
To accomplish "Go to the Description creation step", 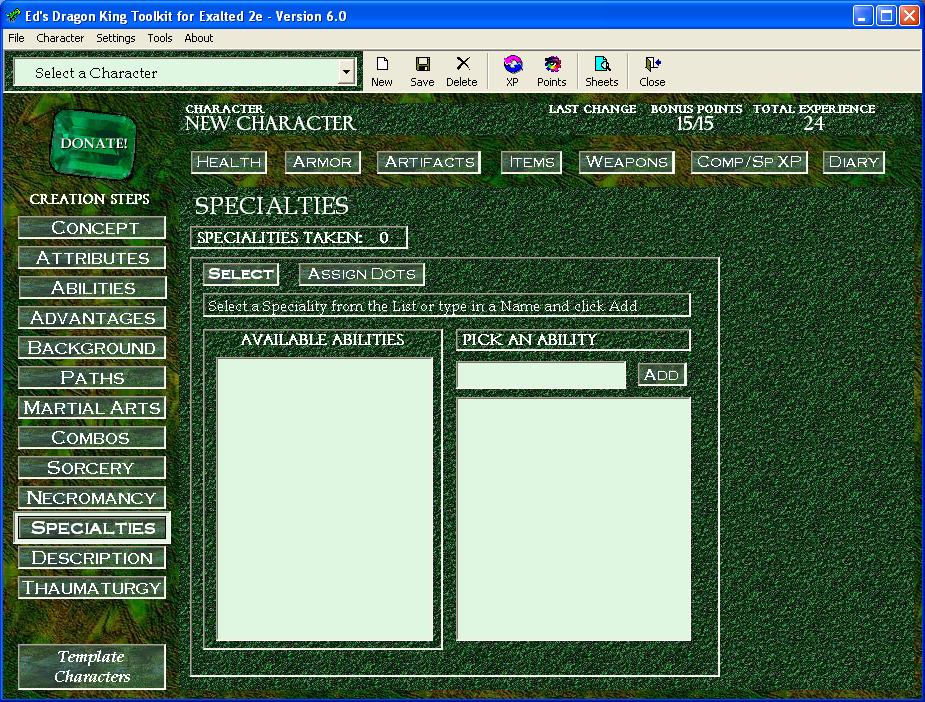I will click(92, 558).
